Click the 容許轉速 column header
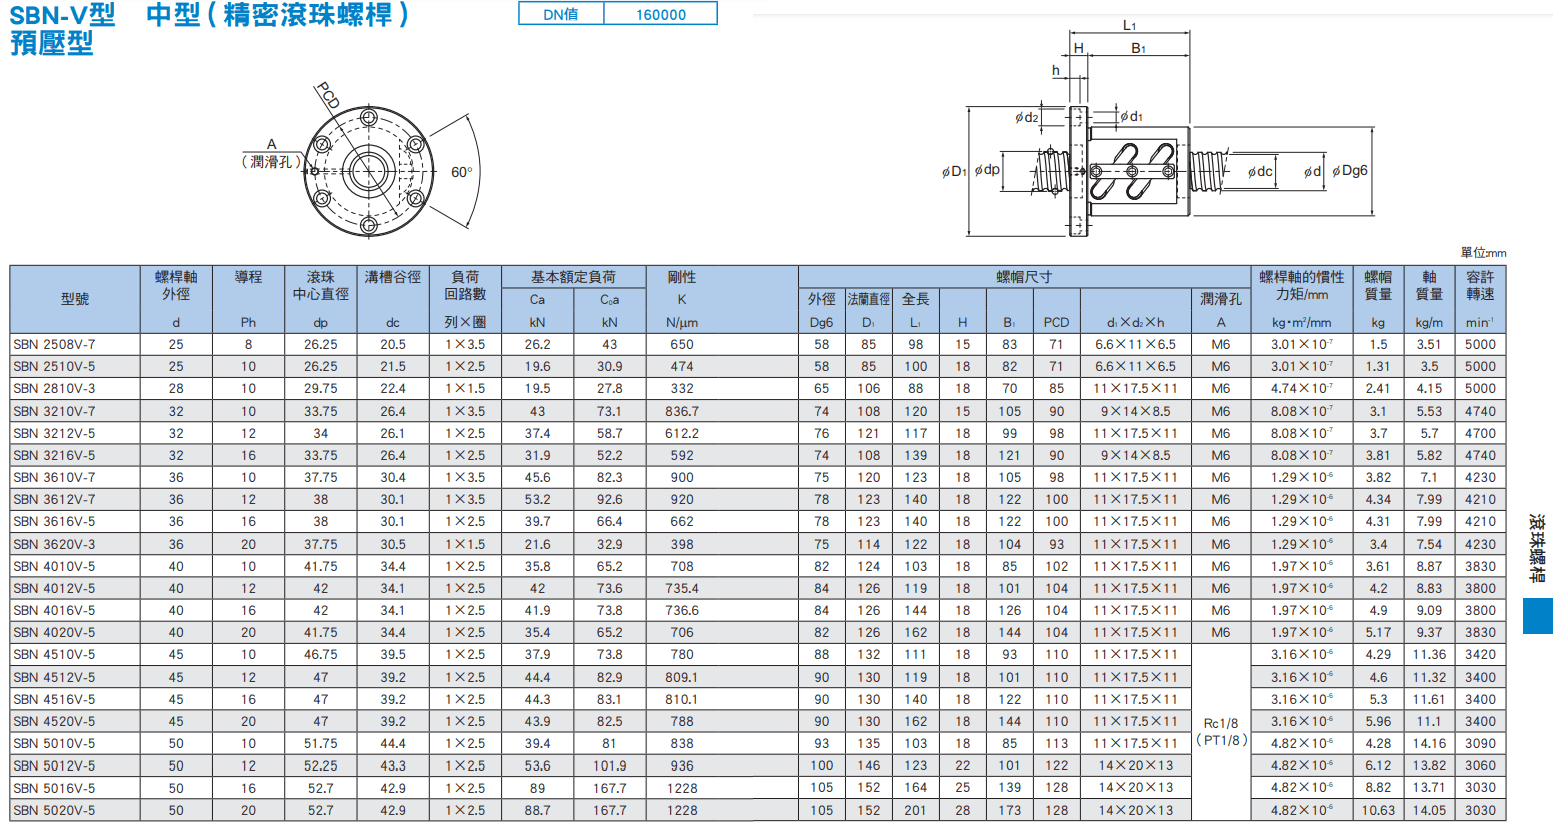 coord(1481,299)
